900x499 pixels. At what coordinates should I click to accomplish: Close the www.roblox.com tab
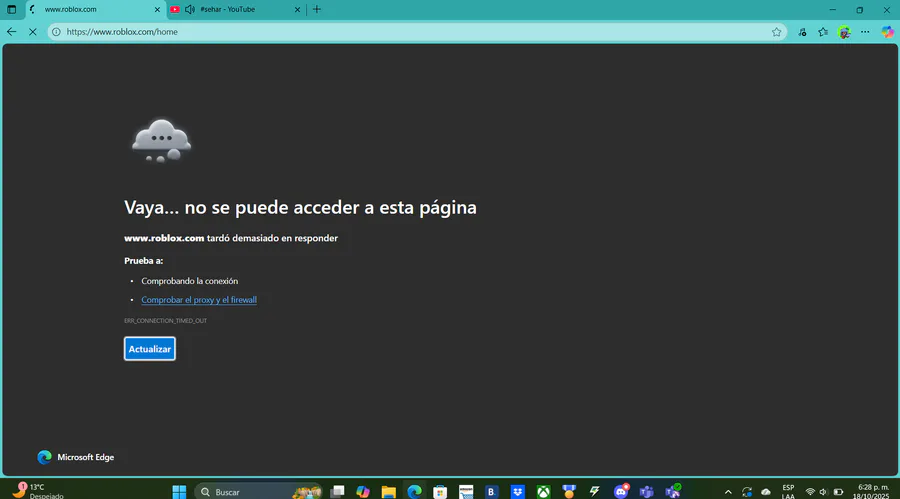pyautogui.click(x=157, y=10)
